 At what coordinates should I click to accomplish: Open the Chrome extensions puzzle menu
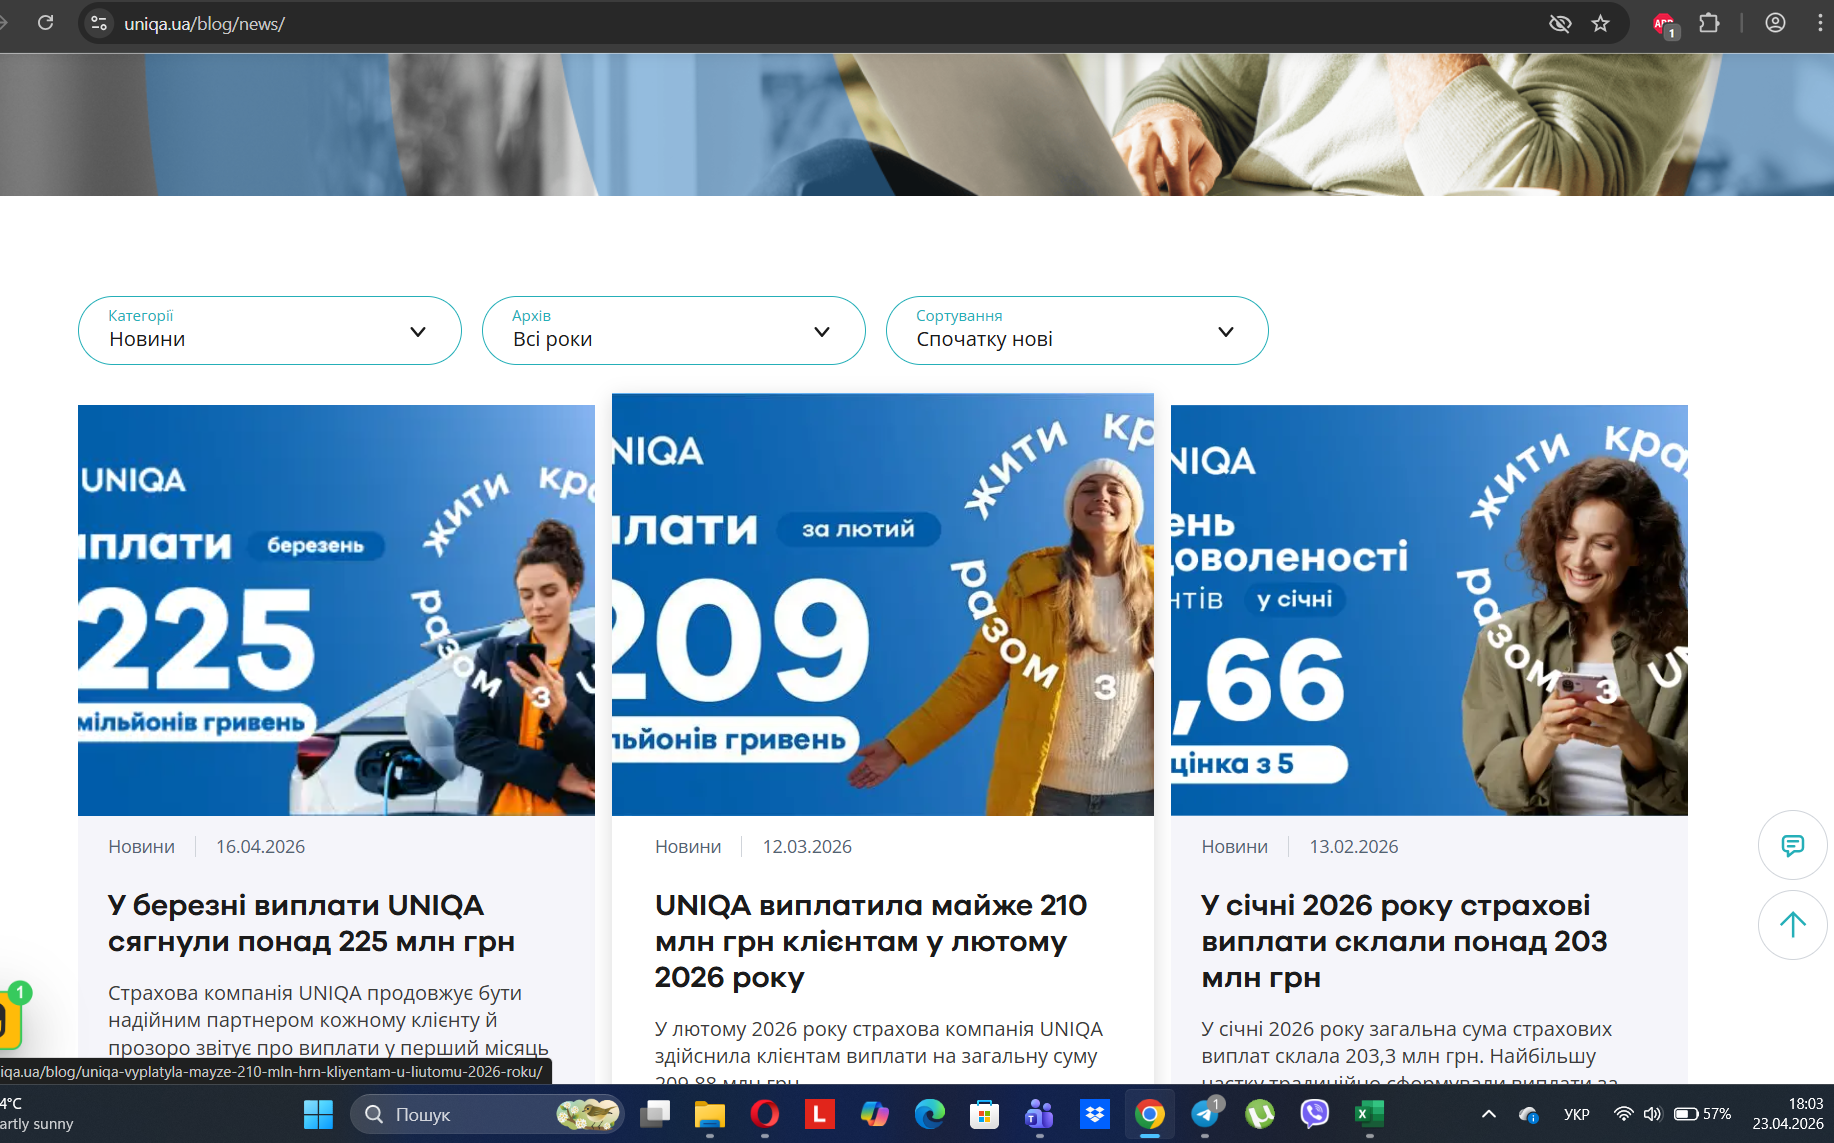(x=1709, y=23)
